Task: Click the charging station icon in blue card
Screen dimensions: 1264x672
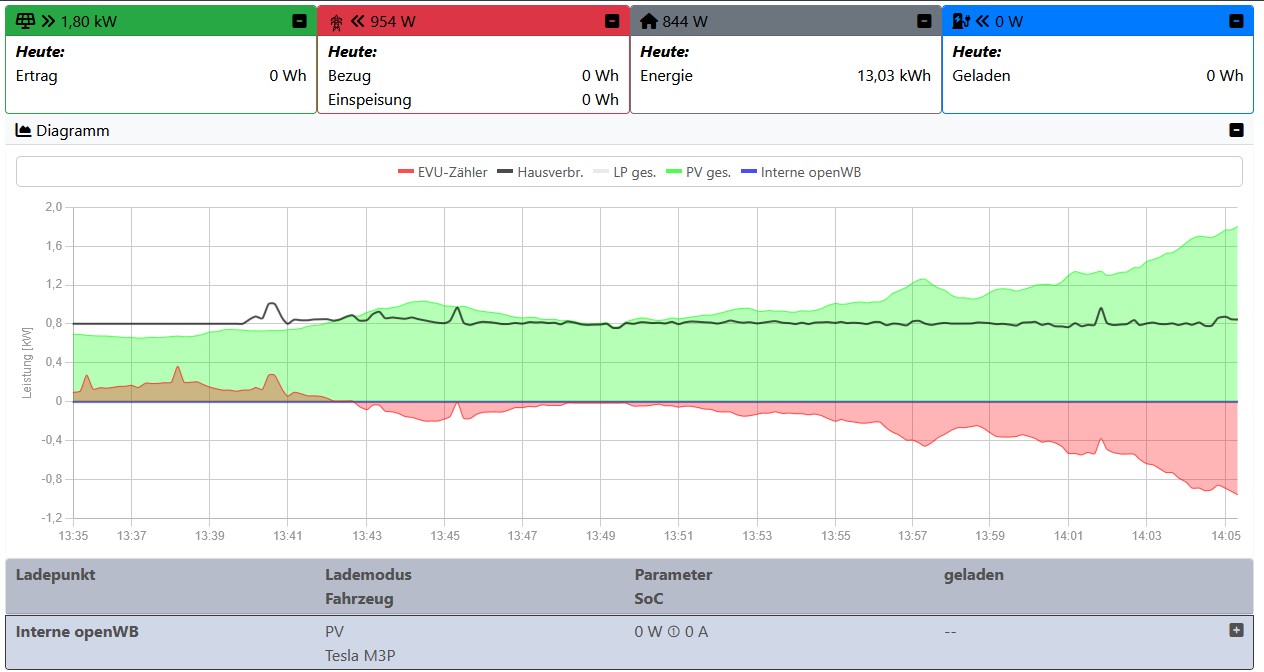Action: (x=961, y=21)
